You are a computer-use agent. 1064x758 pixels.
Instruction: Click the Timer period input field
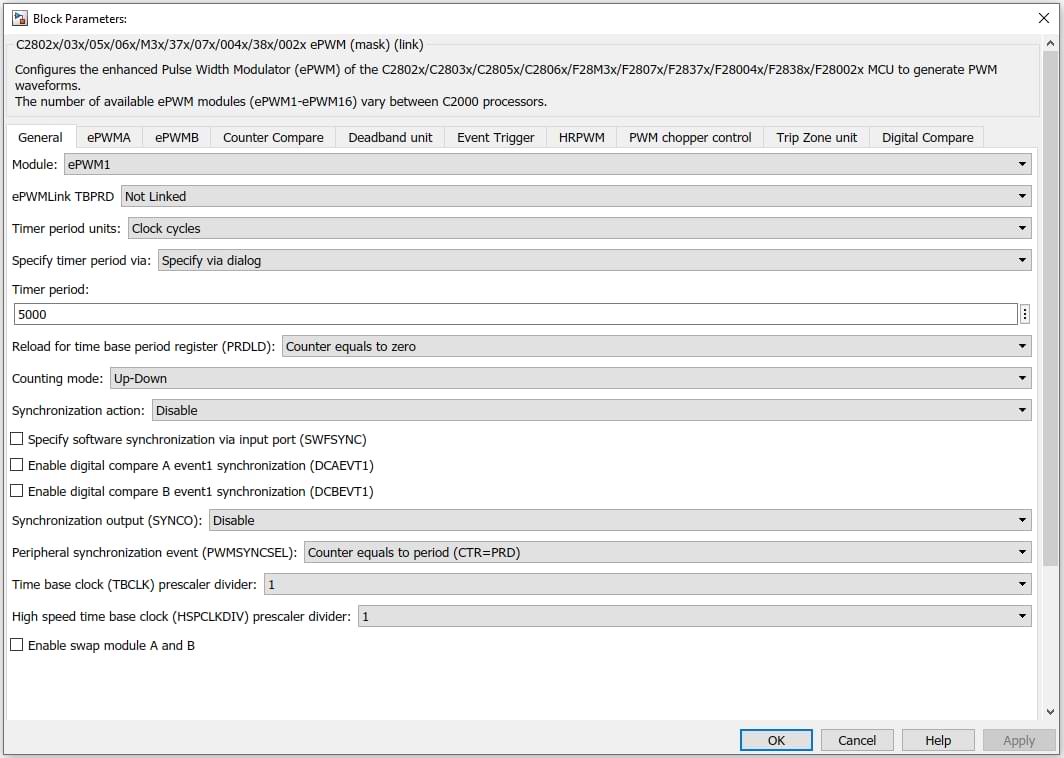(x=515, y=314)
